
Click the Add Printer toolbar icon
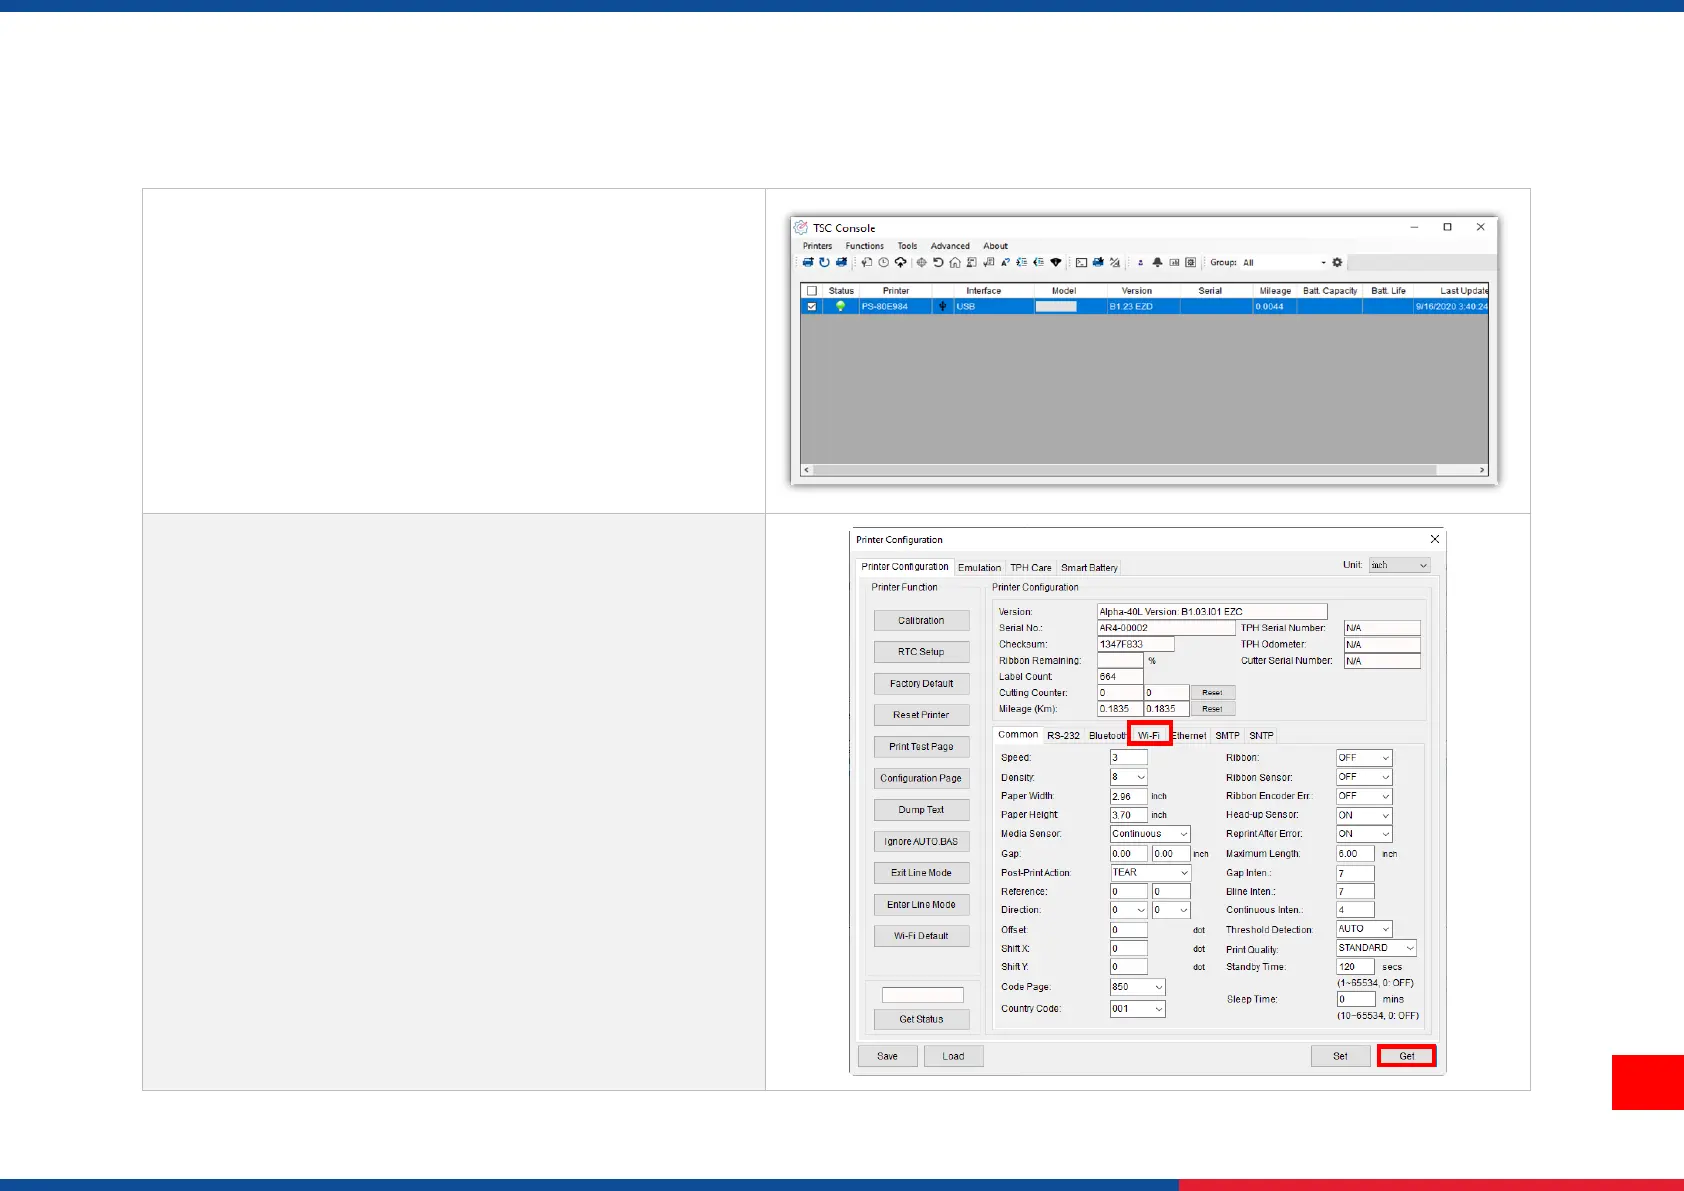(807, 263)
